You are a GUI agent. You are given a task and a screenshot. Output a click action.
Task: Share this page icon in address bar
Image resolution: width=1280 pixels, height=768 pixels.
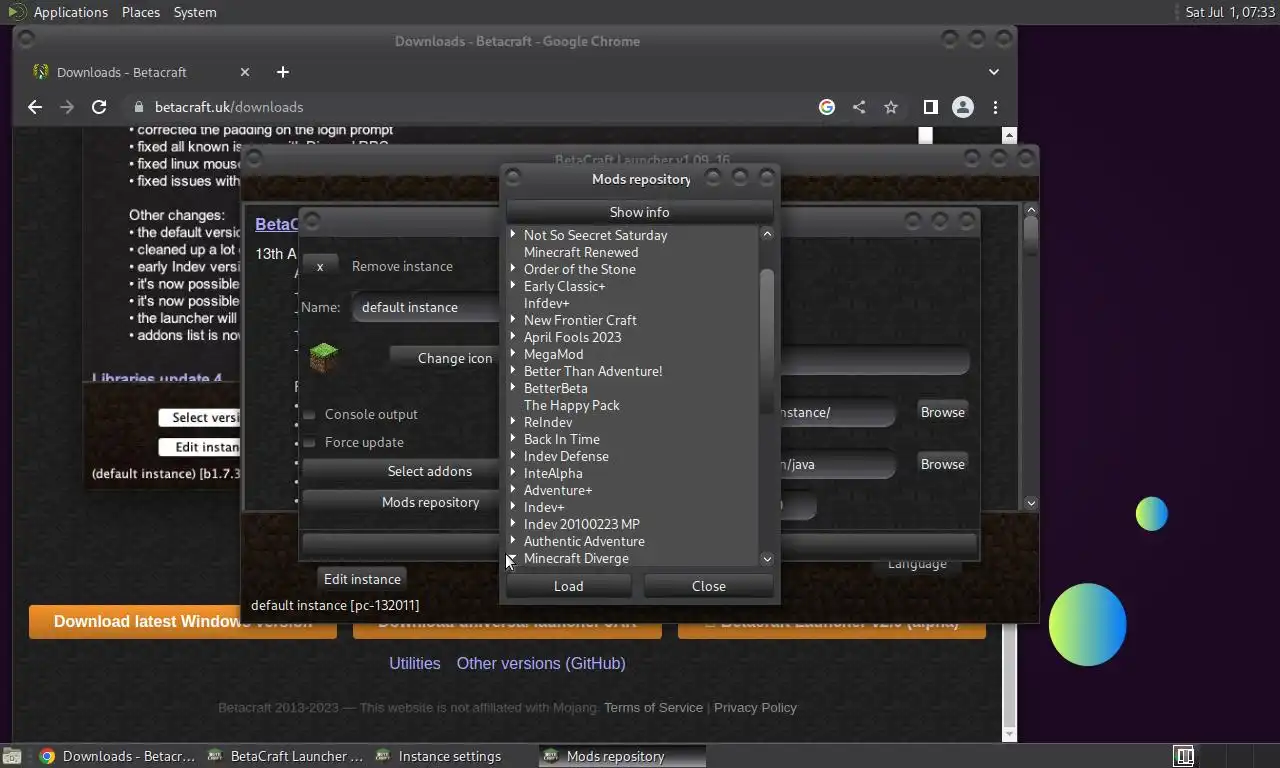click(x=859, y=107)
